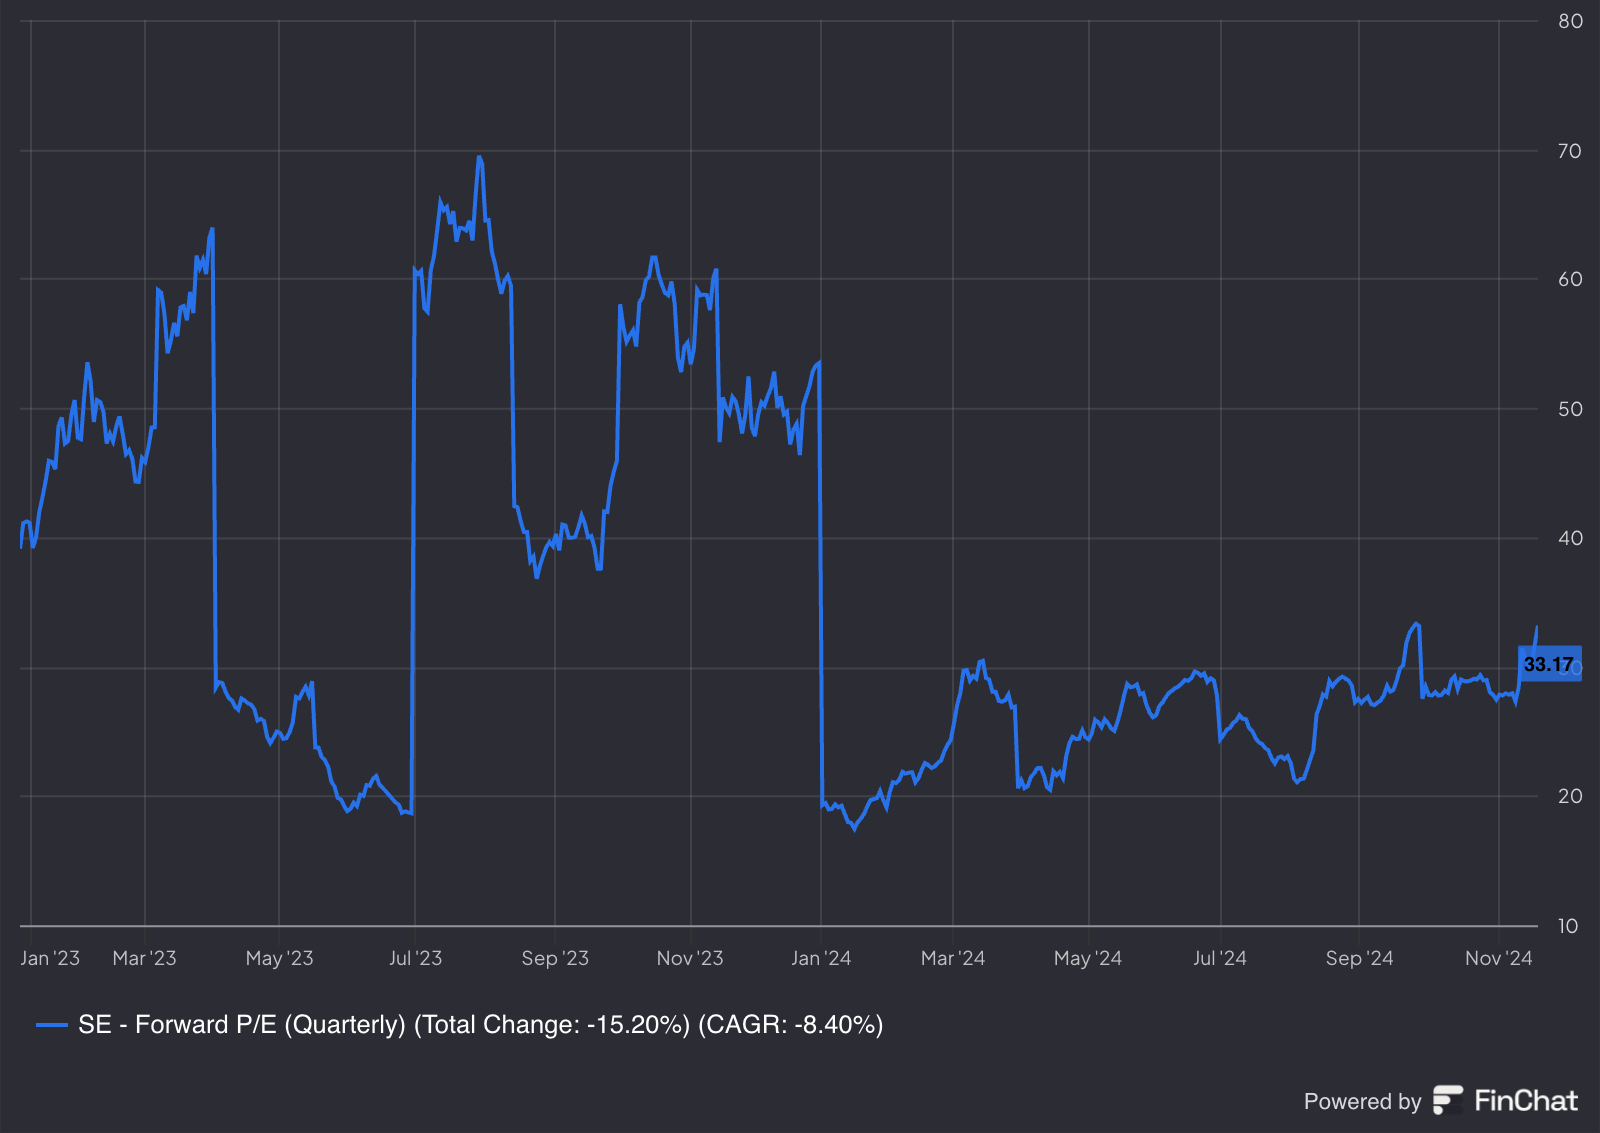Click the May '23 axis label
The image size is (1600, 1133).
point(279,958)
